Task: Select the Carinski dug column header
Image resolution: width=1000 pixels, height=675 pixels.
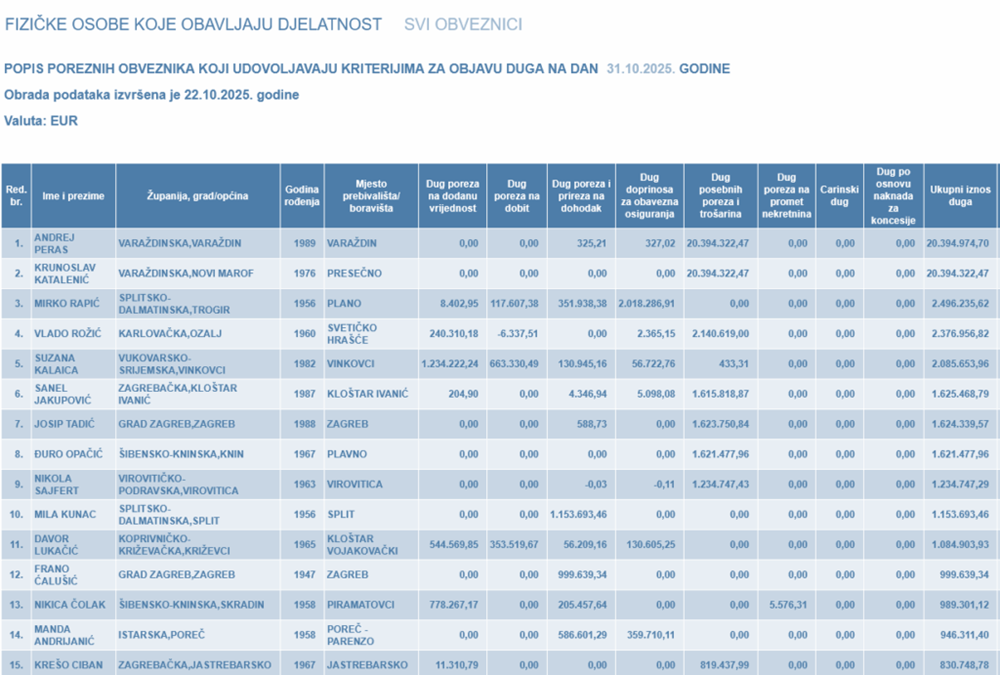Action: coord(838,195)
